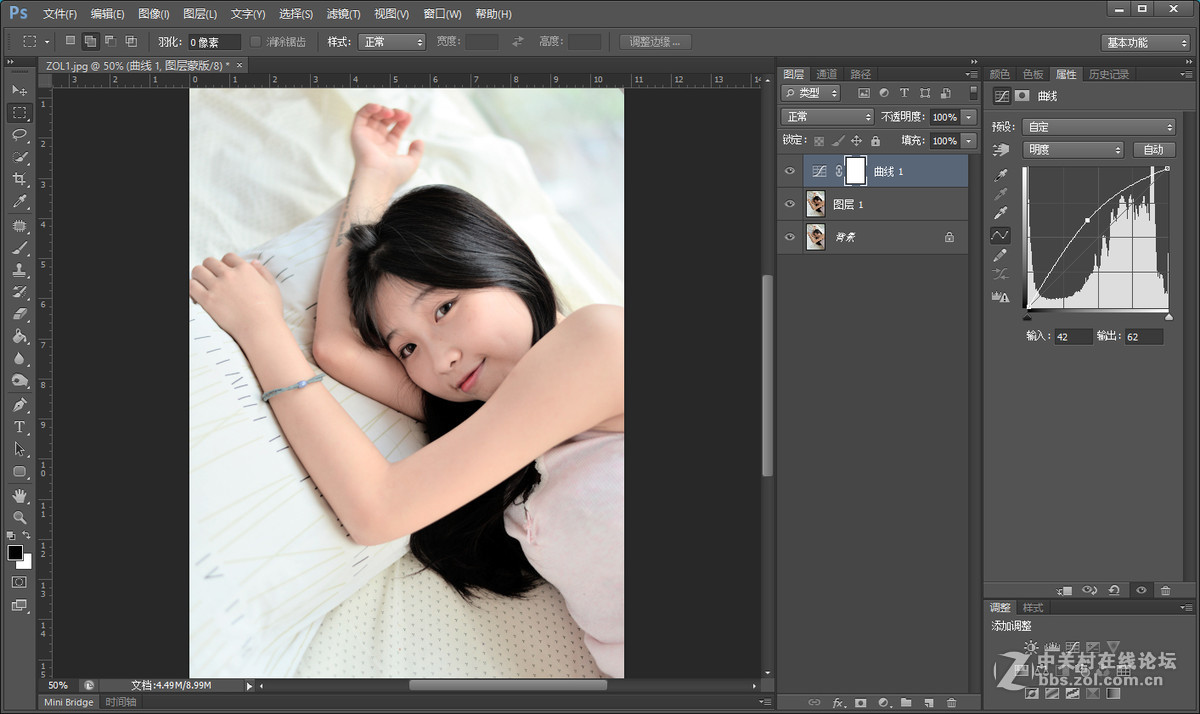Image resolution: width=1200 pixels, height=714 pixels.
Task: Toggle lock all padlock icon
Action: tap(875, 141)
